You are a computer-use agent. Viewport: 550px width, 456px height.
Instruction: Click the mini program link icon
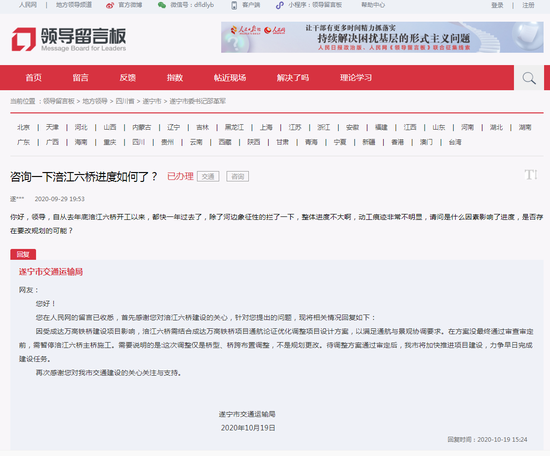tap(280, 5)
